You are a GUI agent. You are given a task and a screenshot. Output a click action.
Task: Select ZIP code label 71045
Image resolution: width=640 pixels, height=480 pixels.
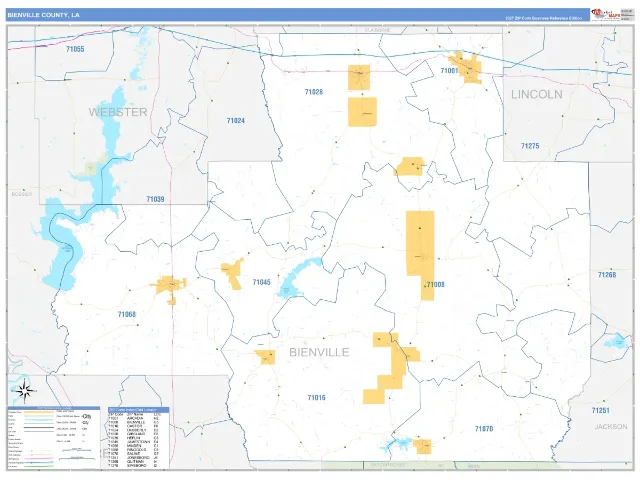point(261,282)
